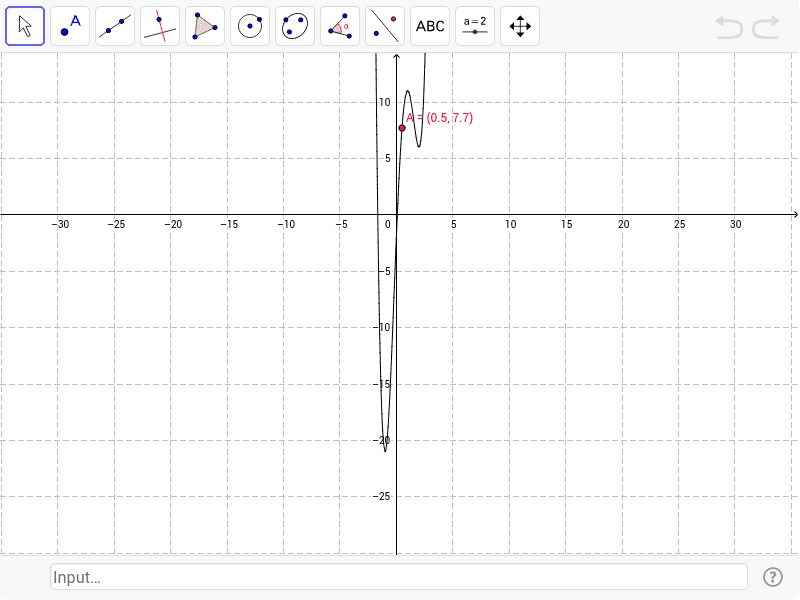800x600 pixels.
Task: Choose the ABC text tool
Action: [430, 26]
